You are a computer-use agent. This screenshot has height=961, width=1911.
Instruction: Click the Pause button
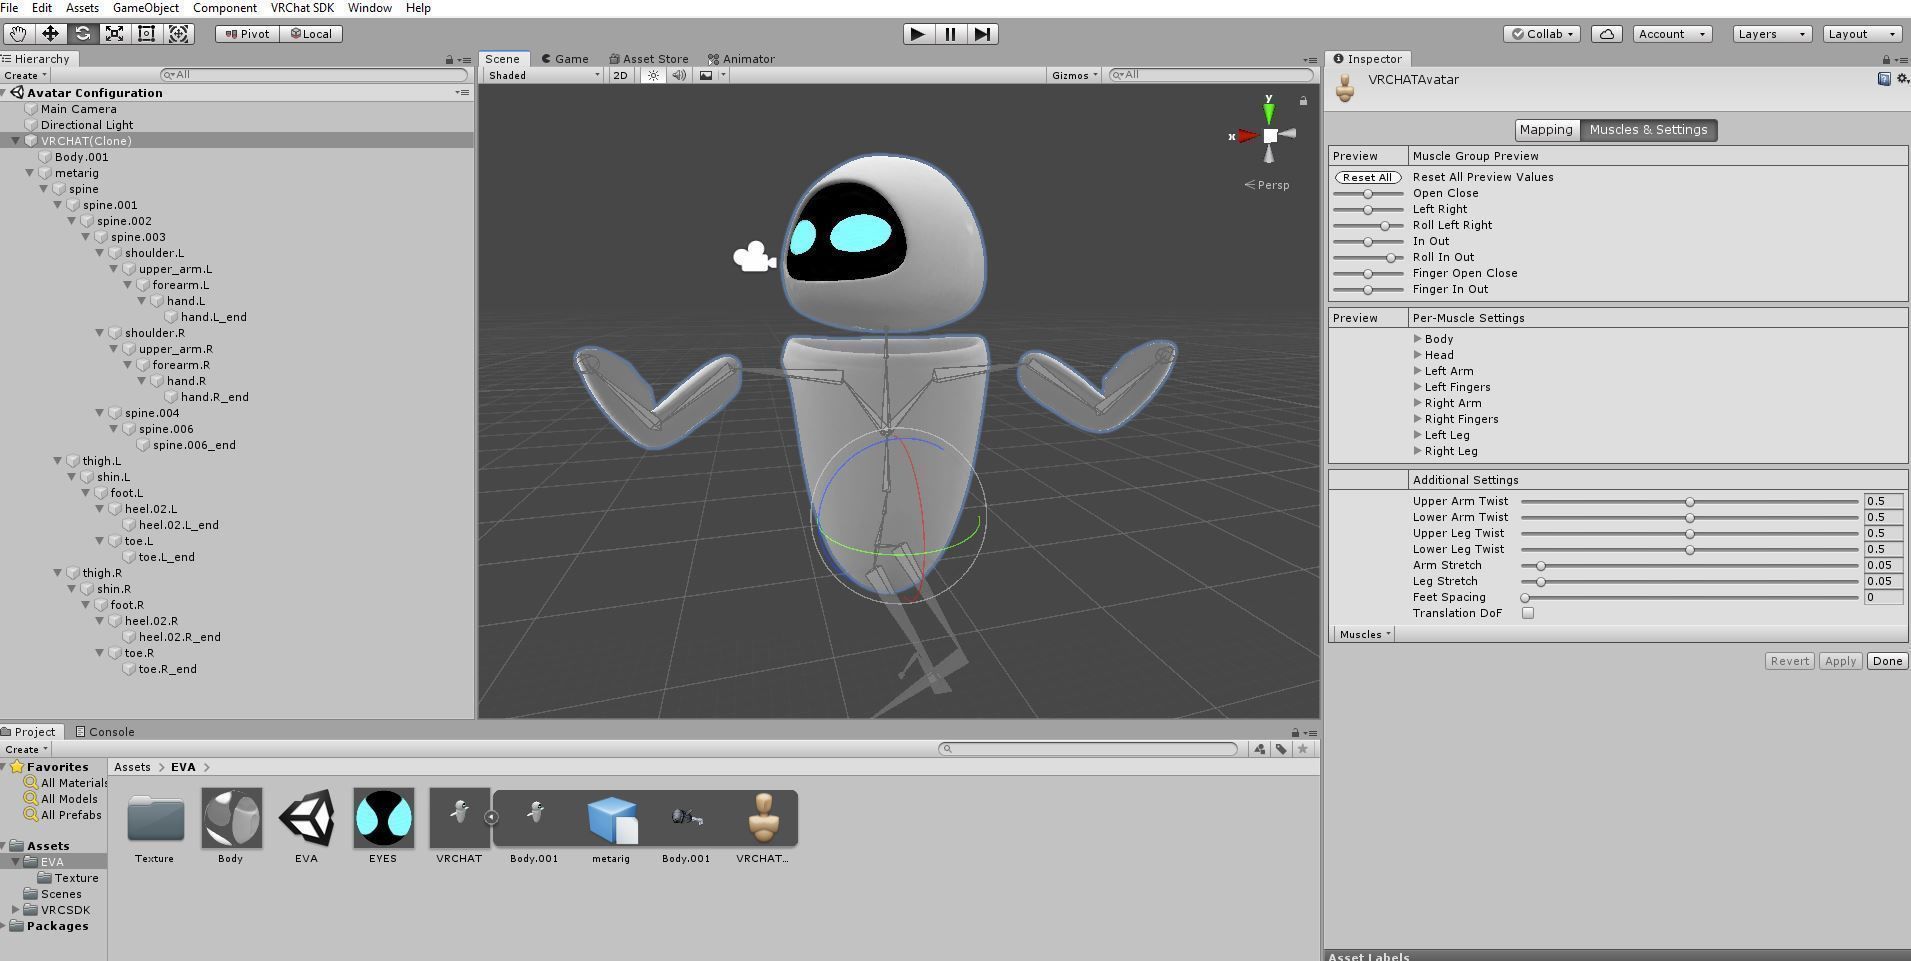[x=950, y=34]
